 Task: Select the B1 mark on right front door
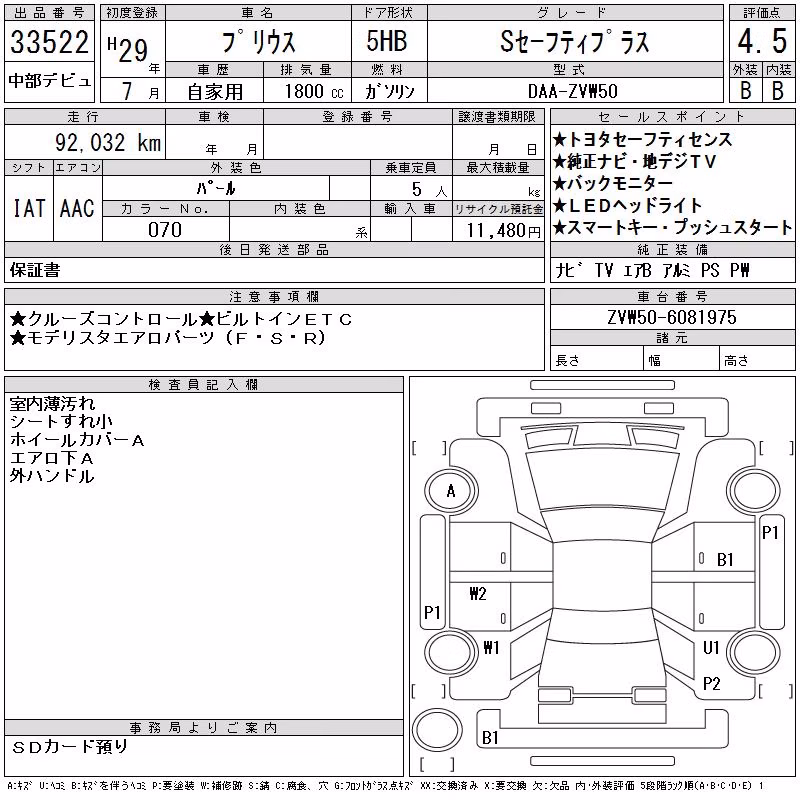coord(725,560)
